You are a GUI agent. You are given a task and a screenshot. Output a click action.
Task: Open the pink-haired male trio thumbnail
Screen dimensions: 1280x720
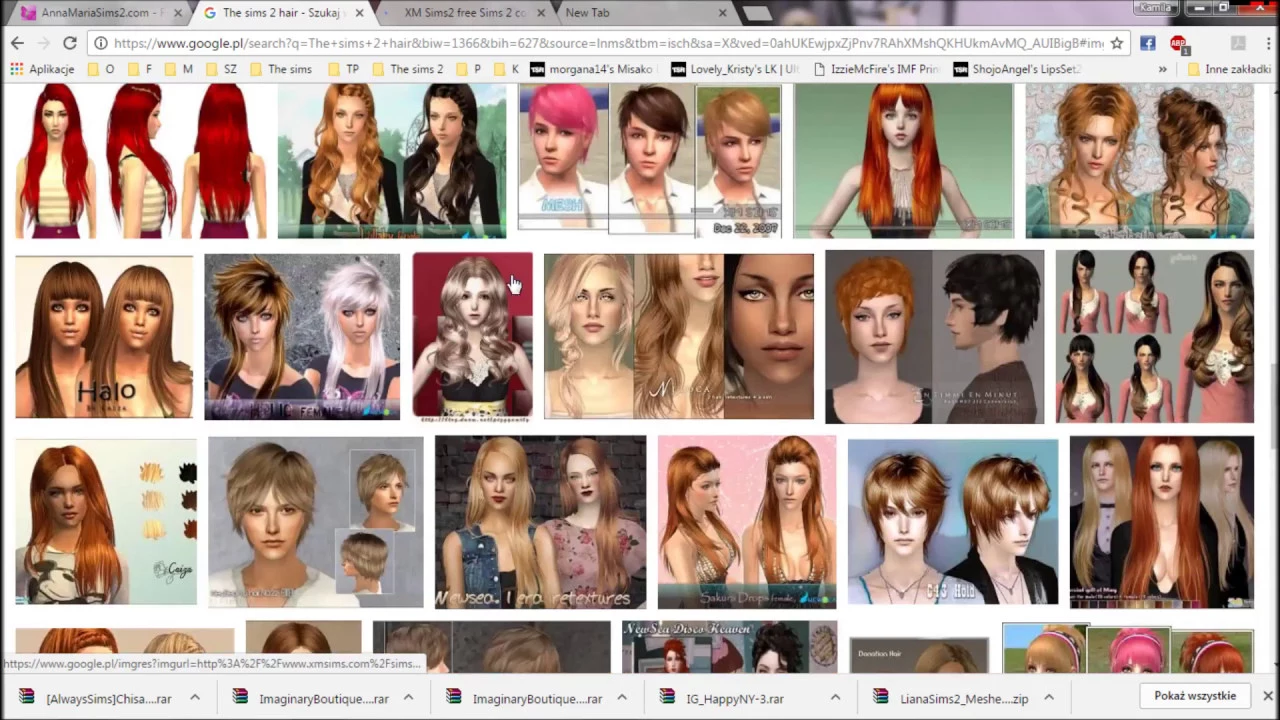pyautogui.click(x=650, y=161)
